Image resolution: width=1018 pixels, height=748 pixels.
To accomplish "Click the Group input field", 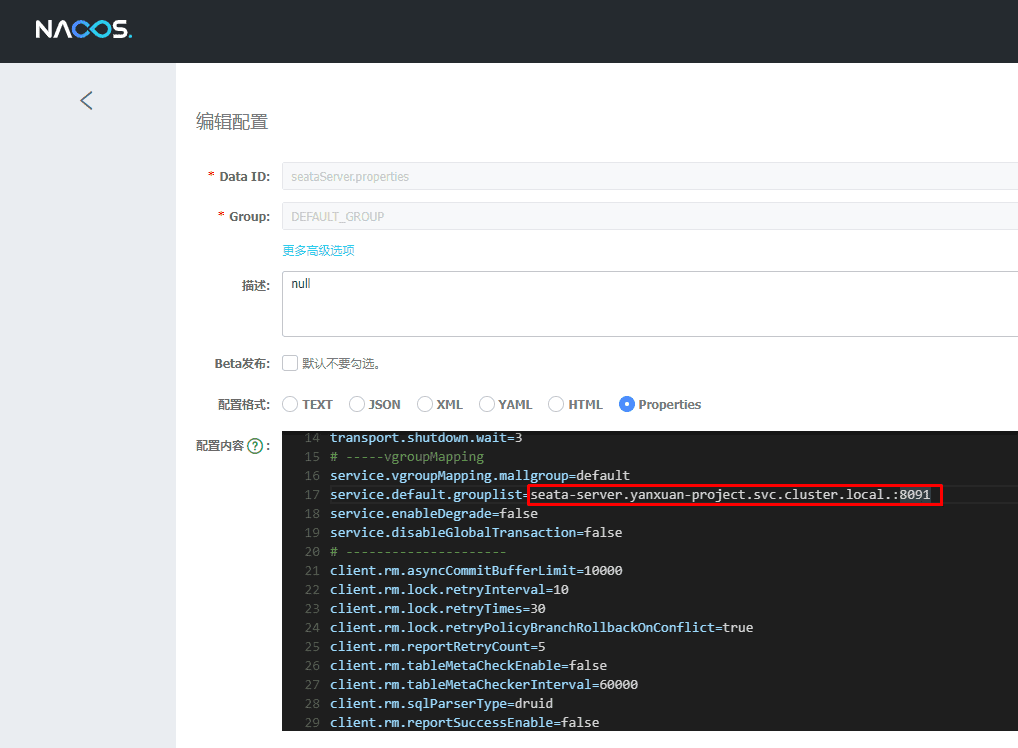I will (650, 216).
